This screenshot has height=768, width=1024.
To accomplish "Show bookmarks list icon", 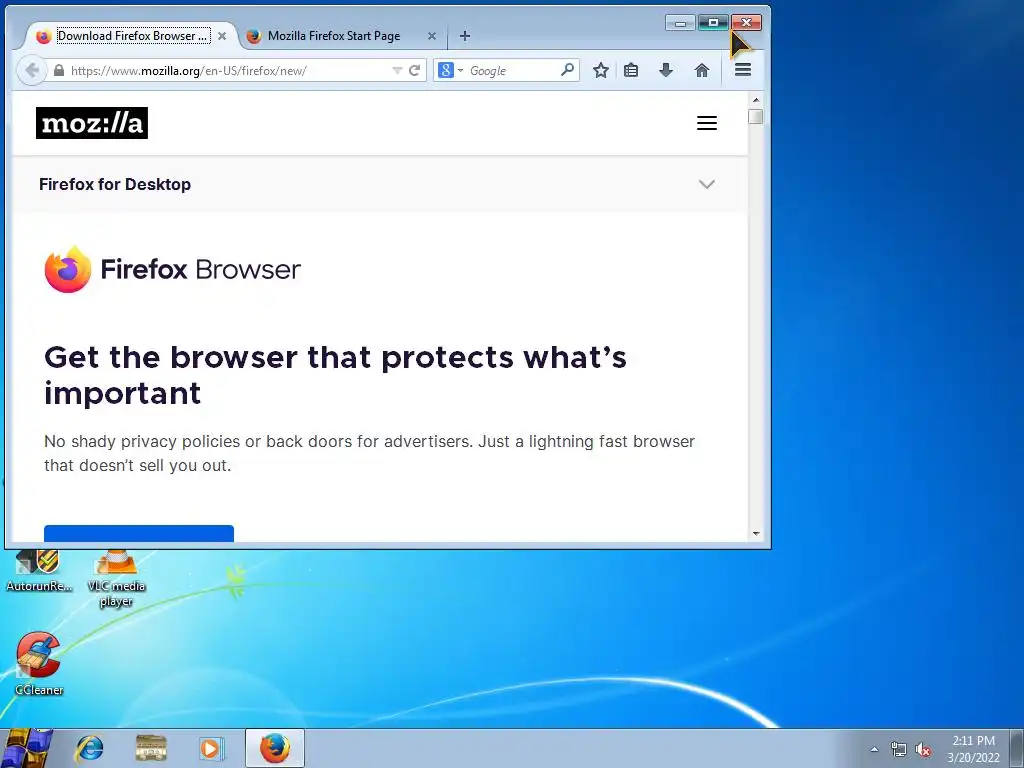I will [631, 71].
